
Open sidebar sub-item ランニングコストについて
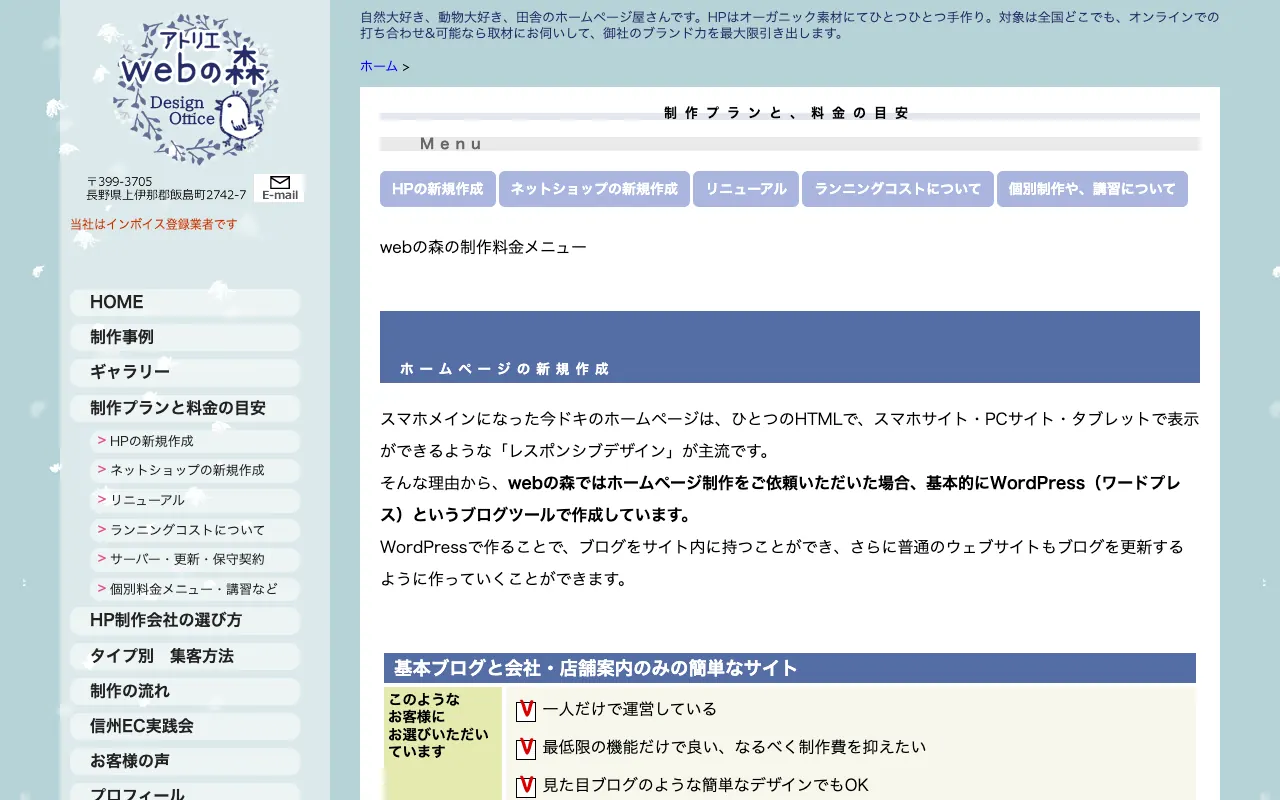195,530
